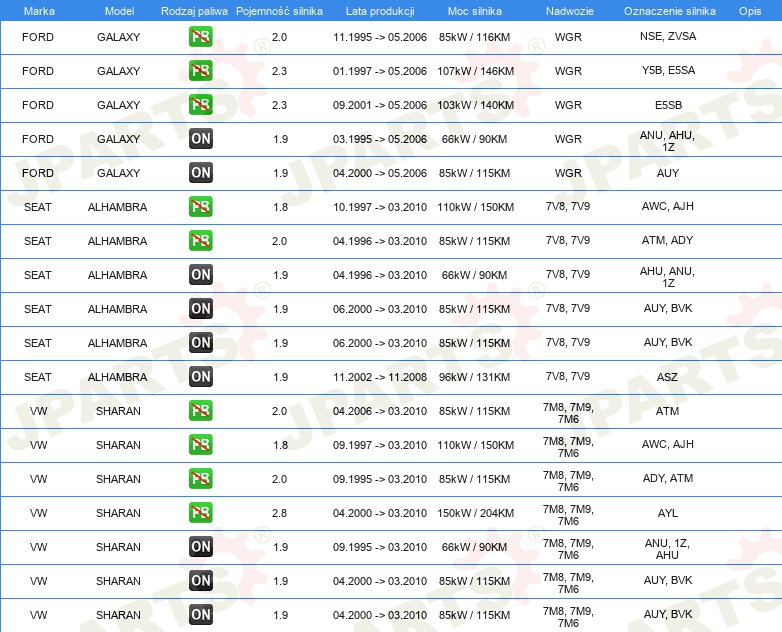Select the Rodzaj paliwa column header
This screenshot has height=632, width=782.
tap(194, 11)
